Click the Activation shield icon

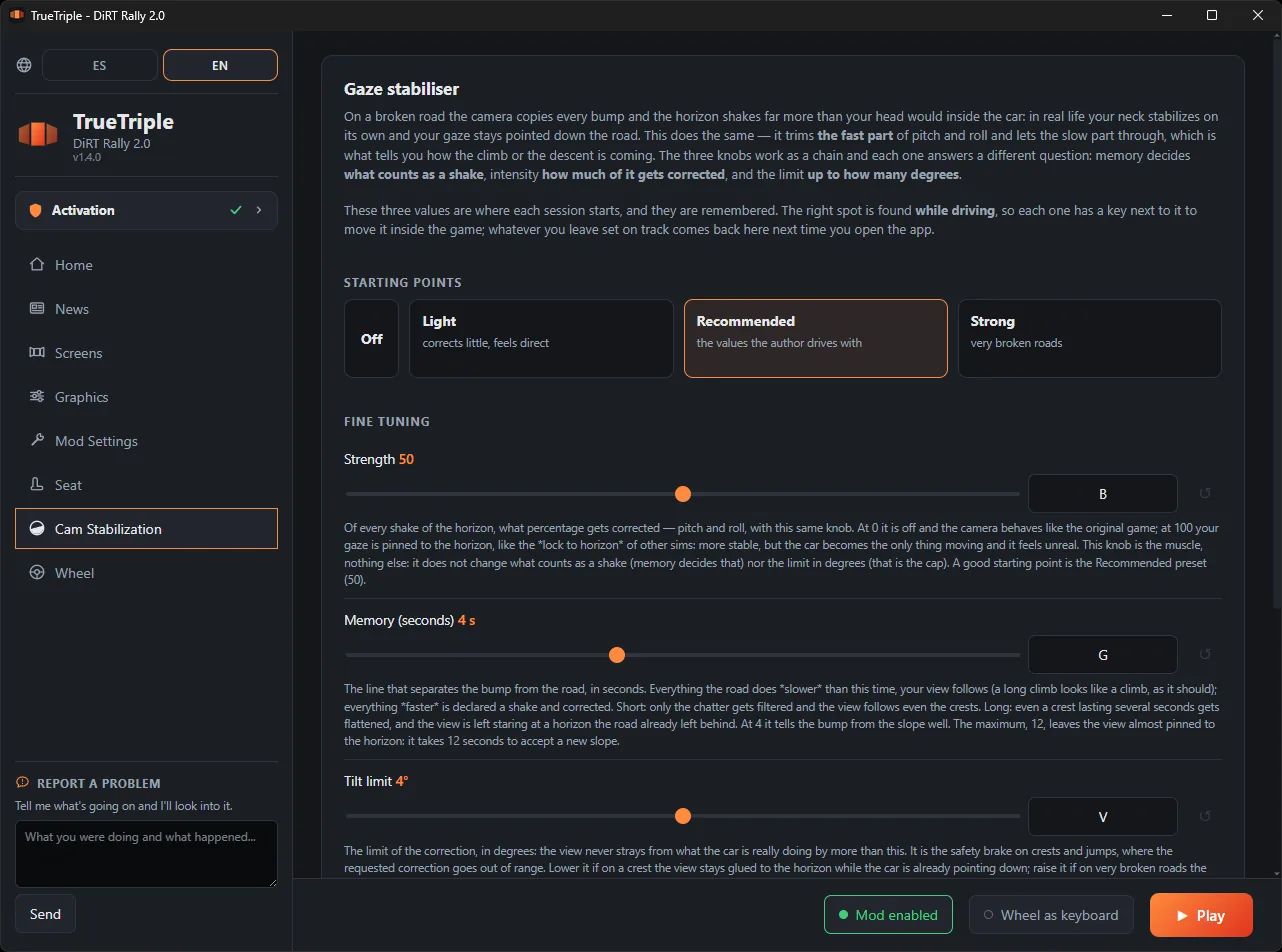36,211
